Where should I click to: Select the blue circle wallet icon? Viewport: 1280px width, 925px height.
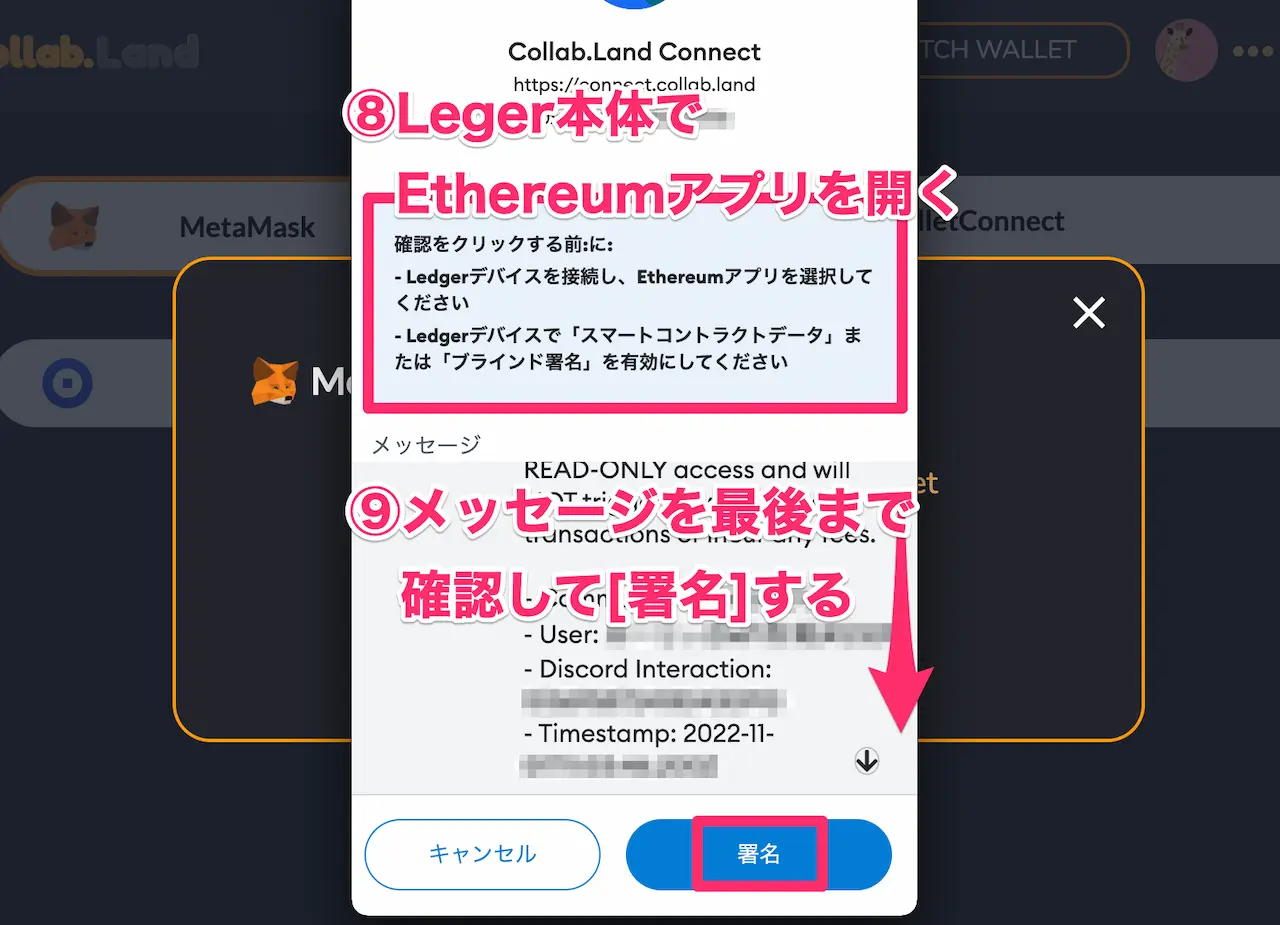click(67, 383)
